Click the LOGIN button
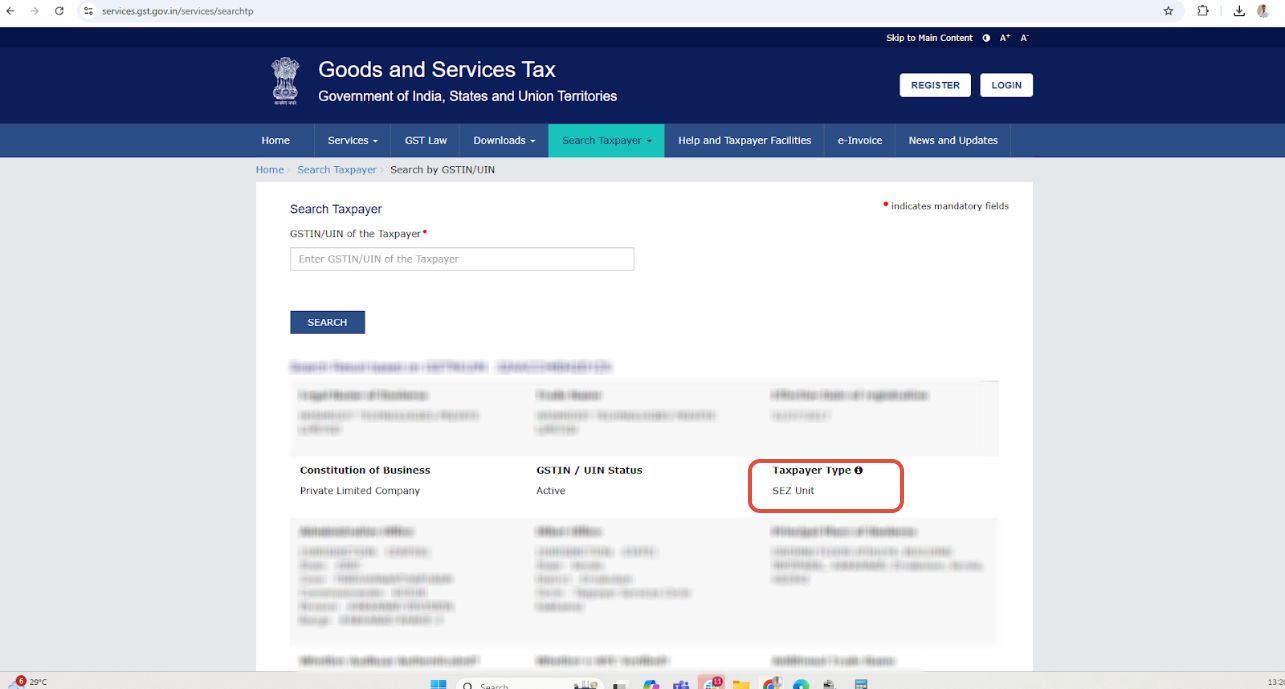1285x689 pixels. coord(1006,85)
